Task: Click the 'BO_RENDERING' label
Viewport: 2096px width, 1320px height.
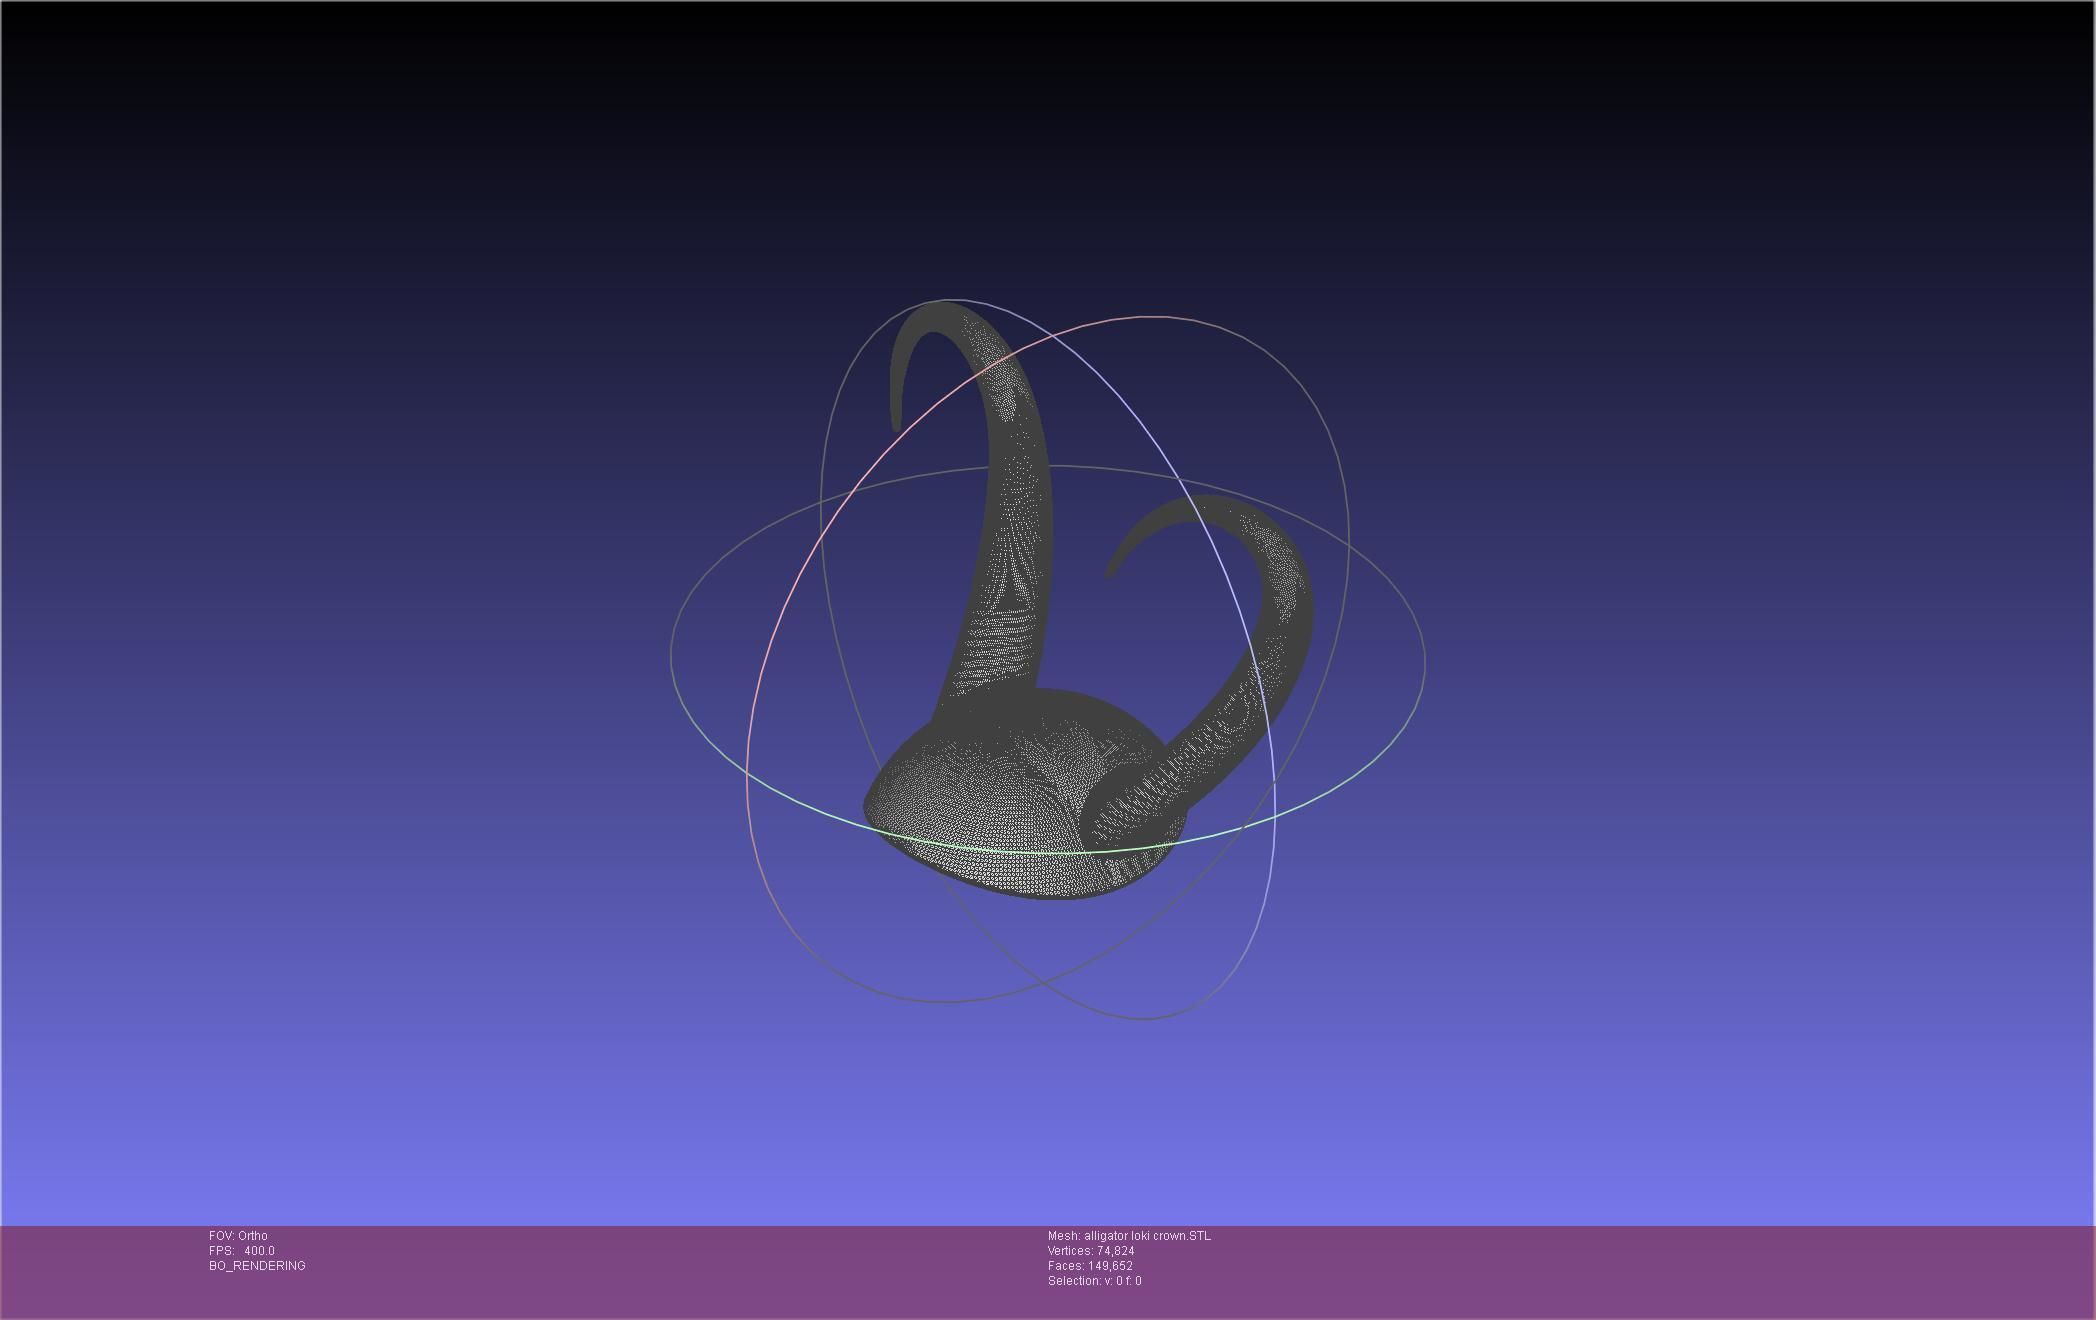Action: (x=257, y=1266)
